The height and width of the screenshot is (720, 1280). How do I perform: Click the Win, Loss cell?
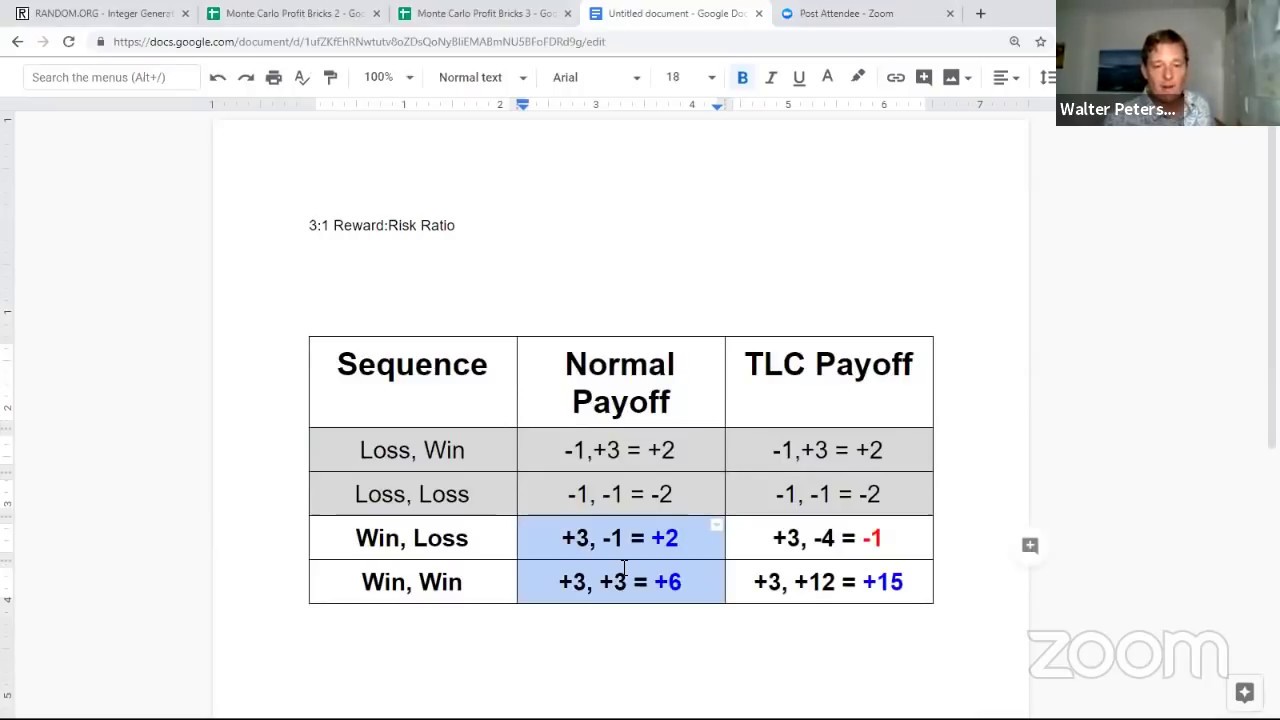[413, 538]
